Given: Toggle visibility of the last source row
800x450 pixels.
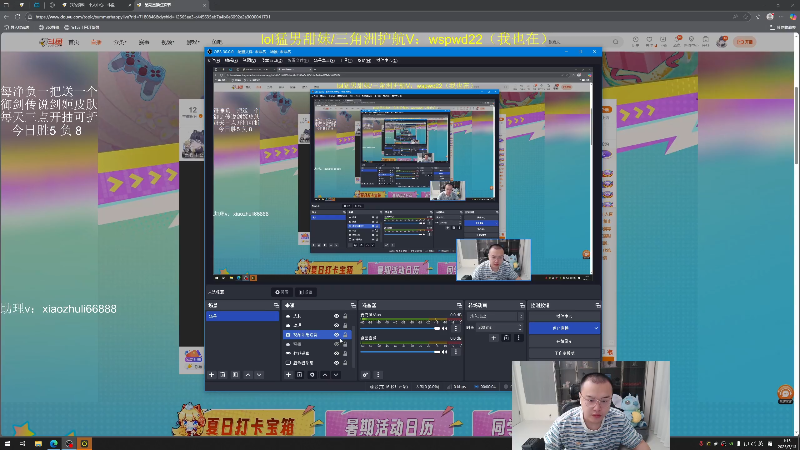Looking at the screenshot, I should tap(336, 363).
